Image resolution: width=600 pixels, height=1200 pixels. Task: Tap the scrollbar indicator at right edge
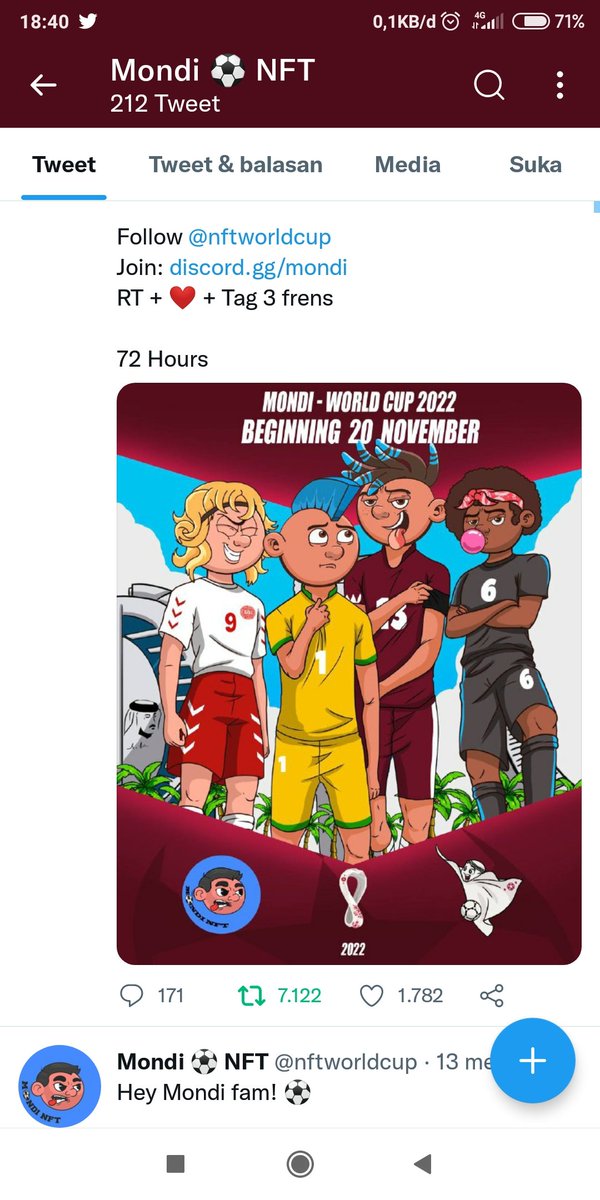point(596,208)
